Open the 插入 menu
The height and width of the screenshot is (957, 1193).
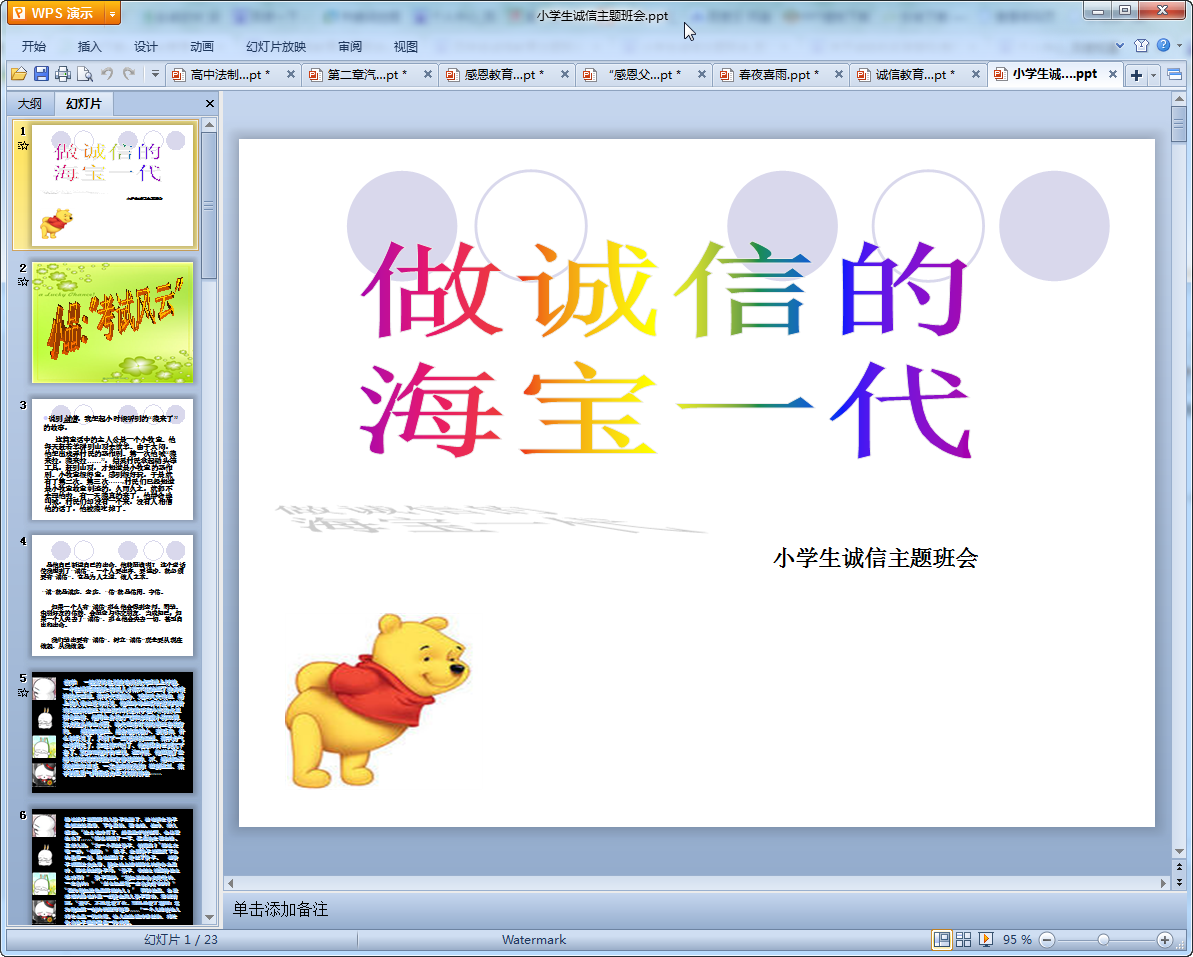coord(89,46)
